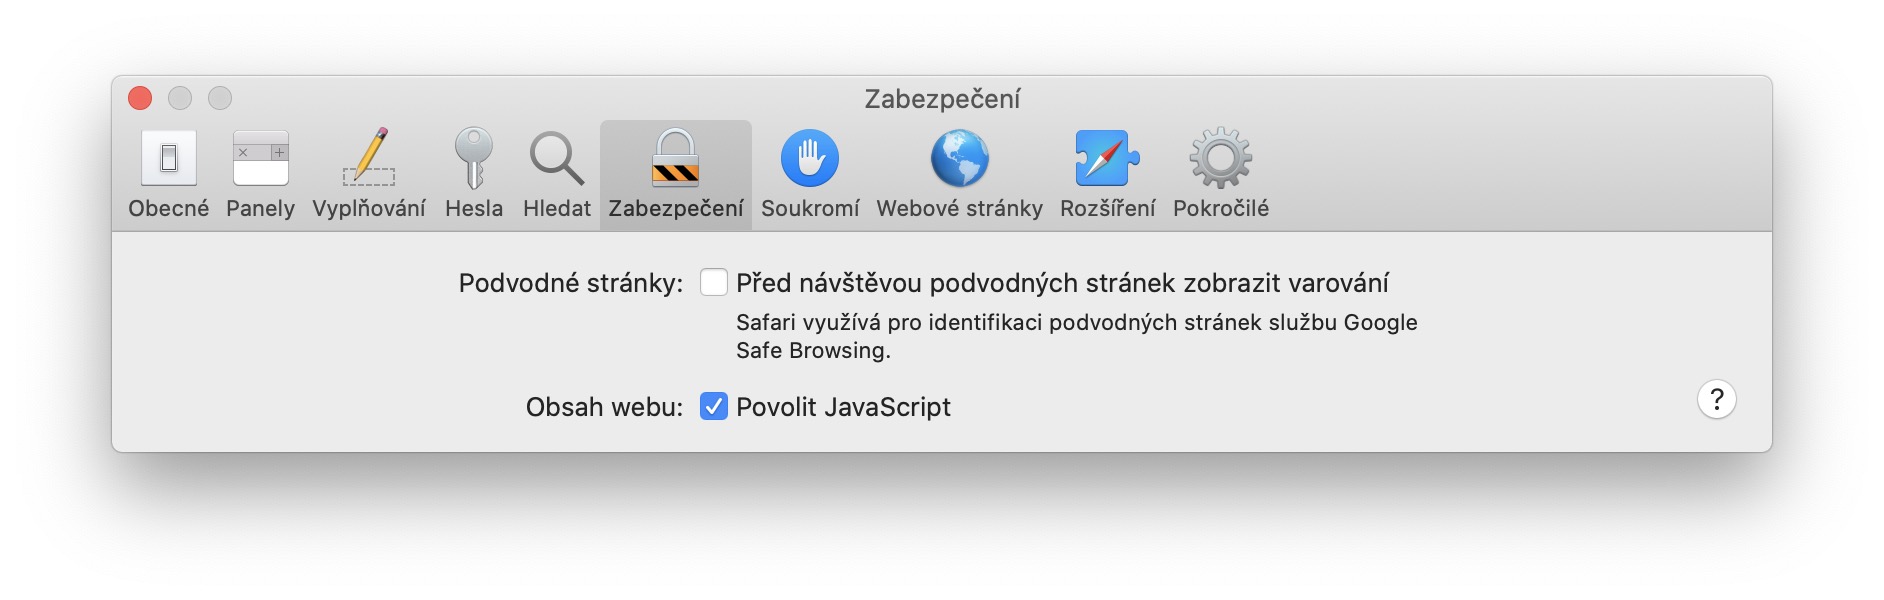Click the Webové stránky tab label text
The image size is (1884, 600).
coord(959,209)
